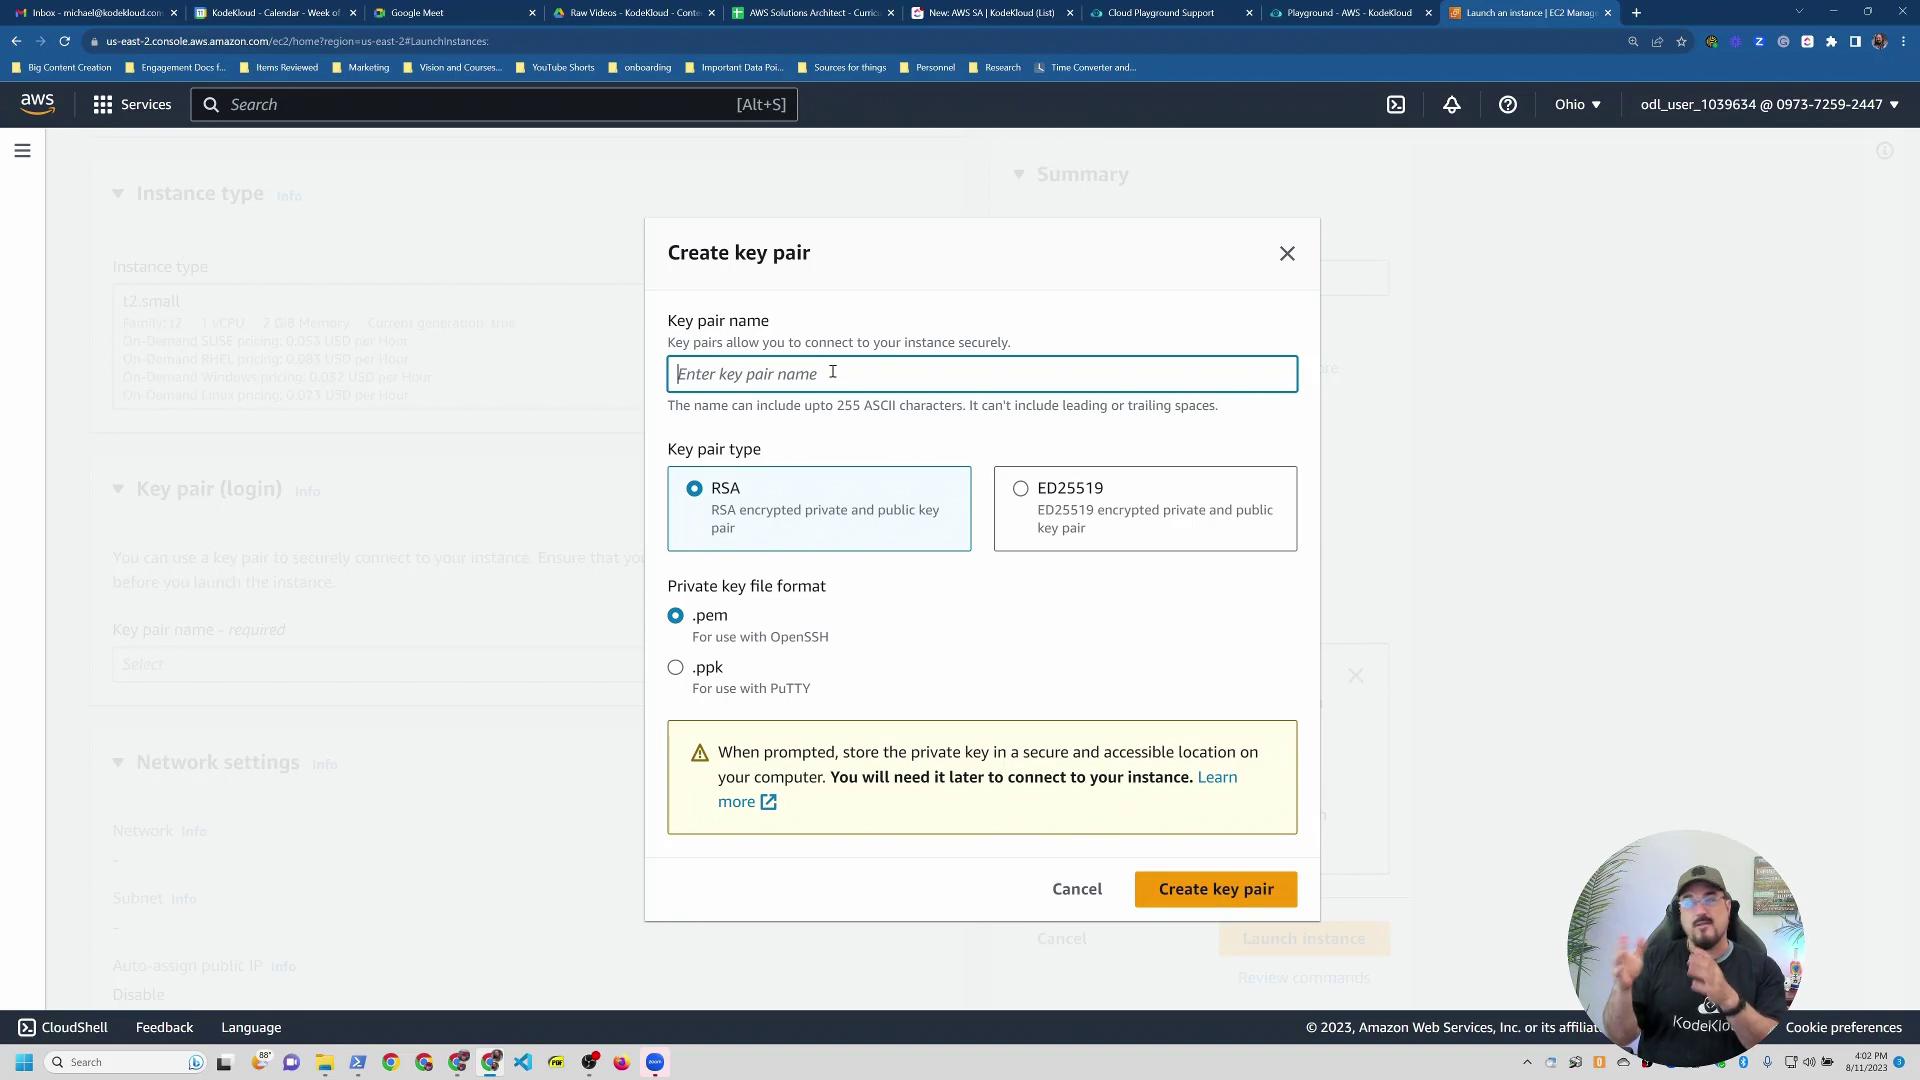Focus the Enter key pair name field

[x=982, y=374]
